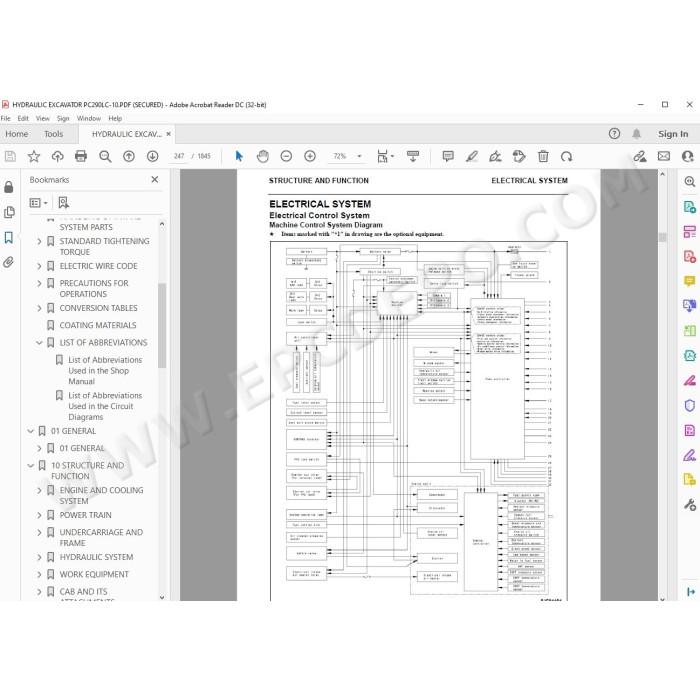
Task: Close the Bookmarks panel
Action: pos(155,179)
